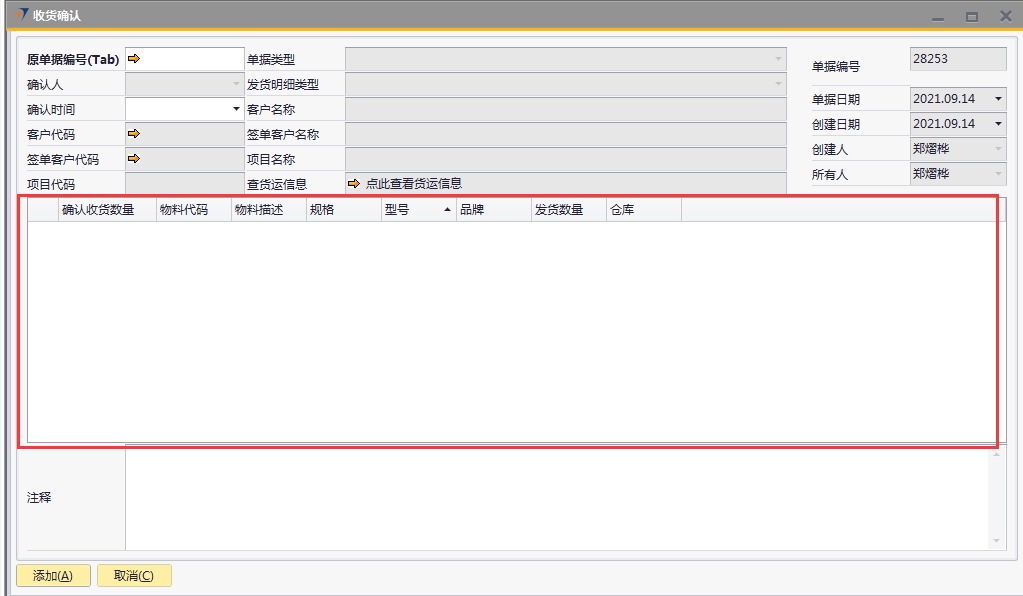
Task: Click the application logo in title bar
Action: tap(21, 15)
